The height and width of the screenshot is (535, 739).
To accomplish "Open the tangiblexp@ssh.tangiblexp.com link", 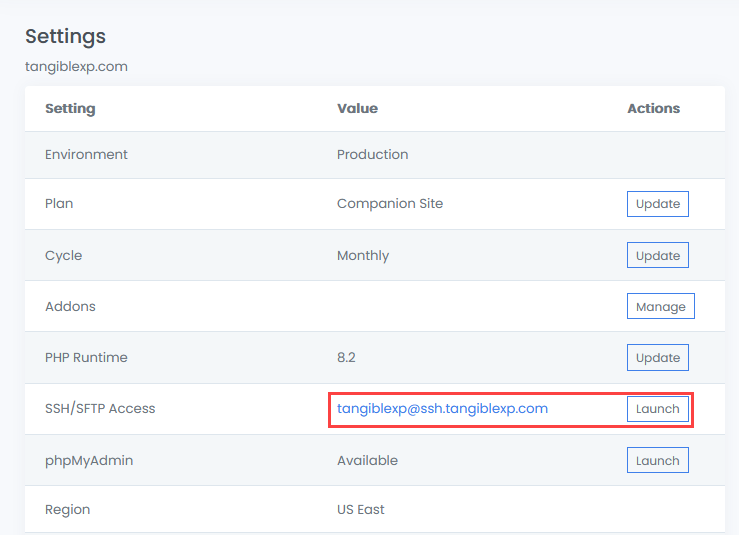I will click(x=442, y=409).
